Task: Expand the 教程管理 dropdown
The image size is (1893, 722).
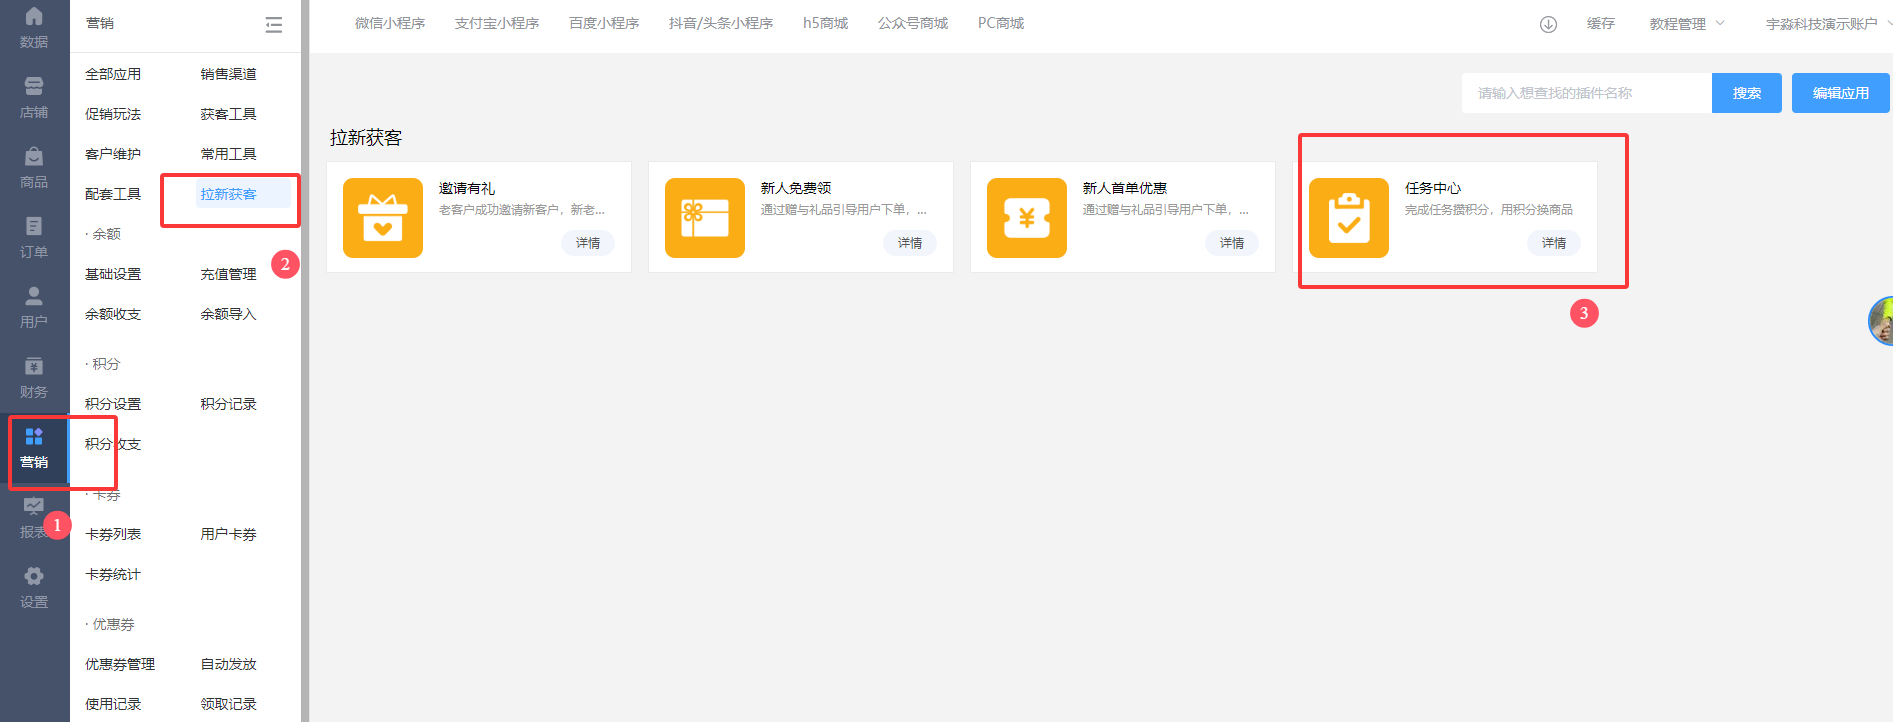Action: coord(1686,24)
